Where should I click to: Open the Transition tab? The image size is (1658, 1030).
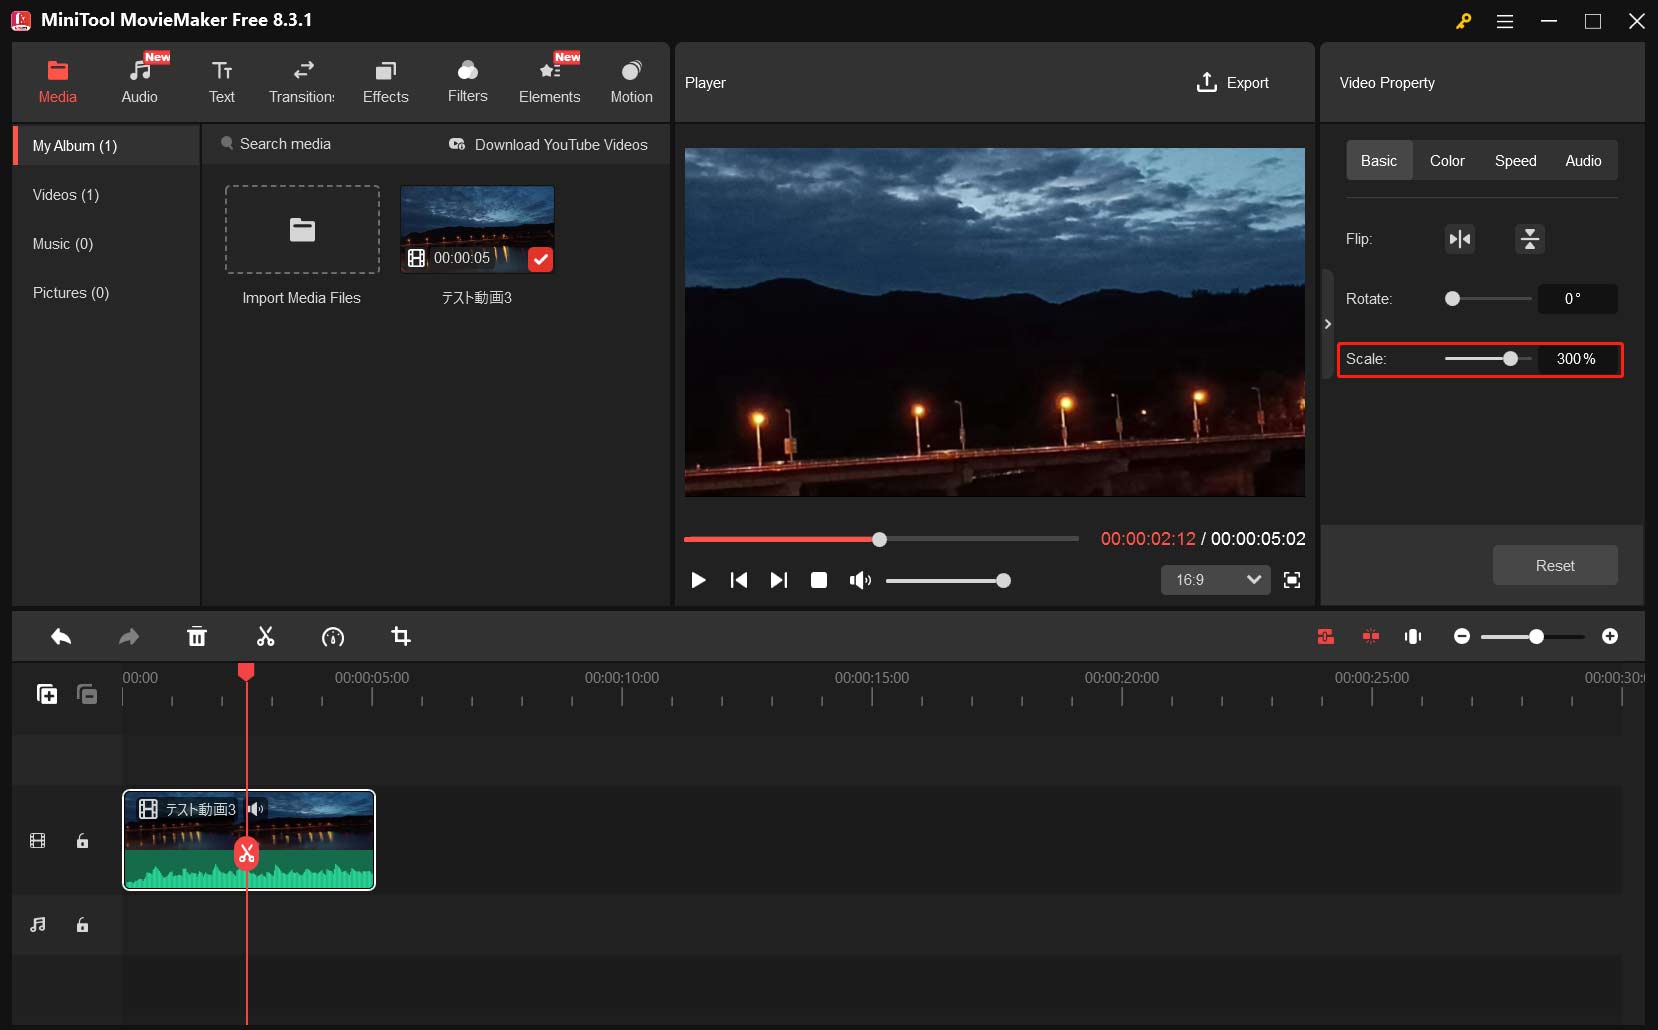pos(302,82)
